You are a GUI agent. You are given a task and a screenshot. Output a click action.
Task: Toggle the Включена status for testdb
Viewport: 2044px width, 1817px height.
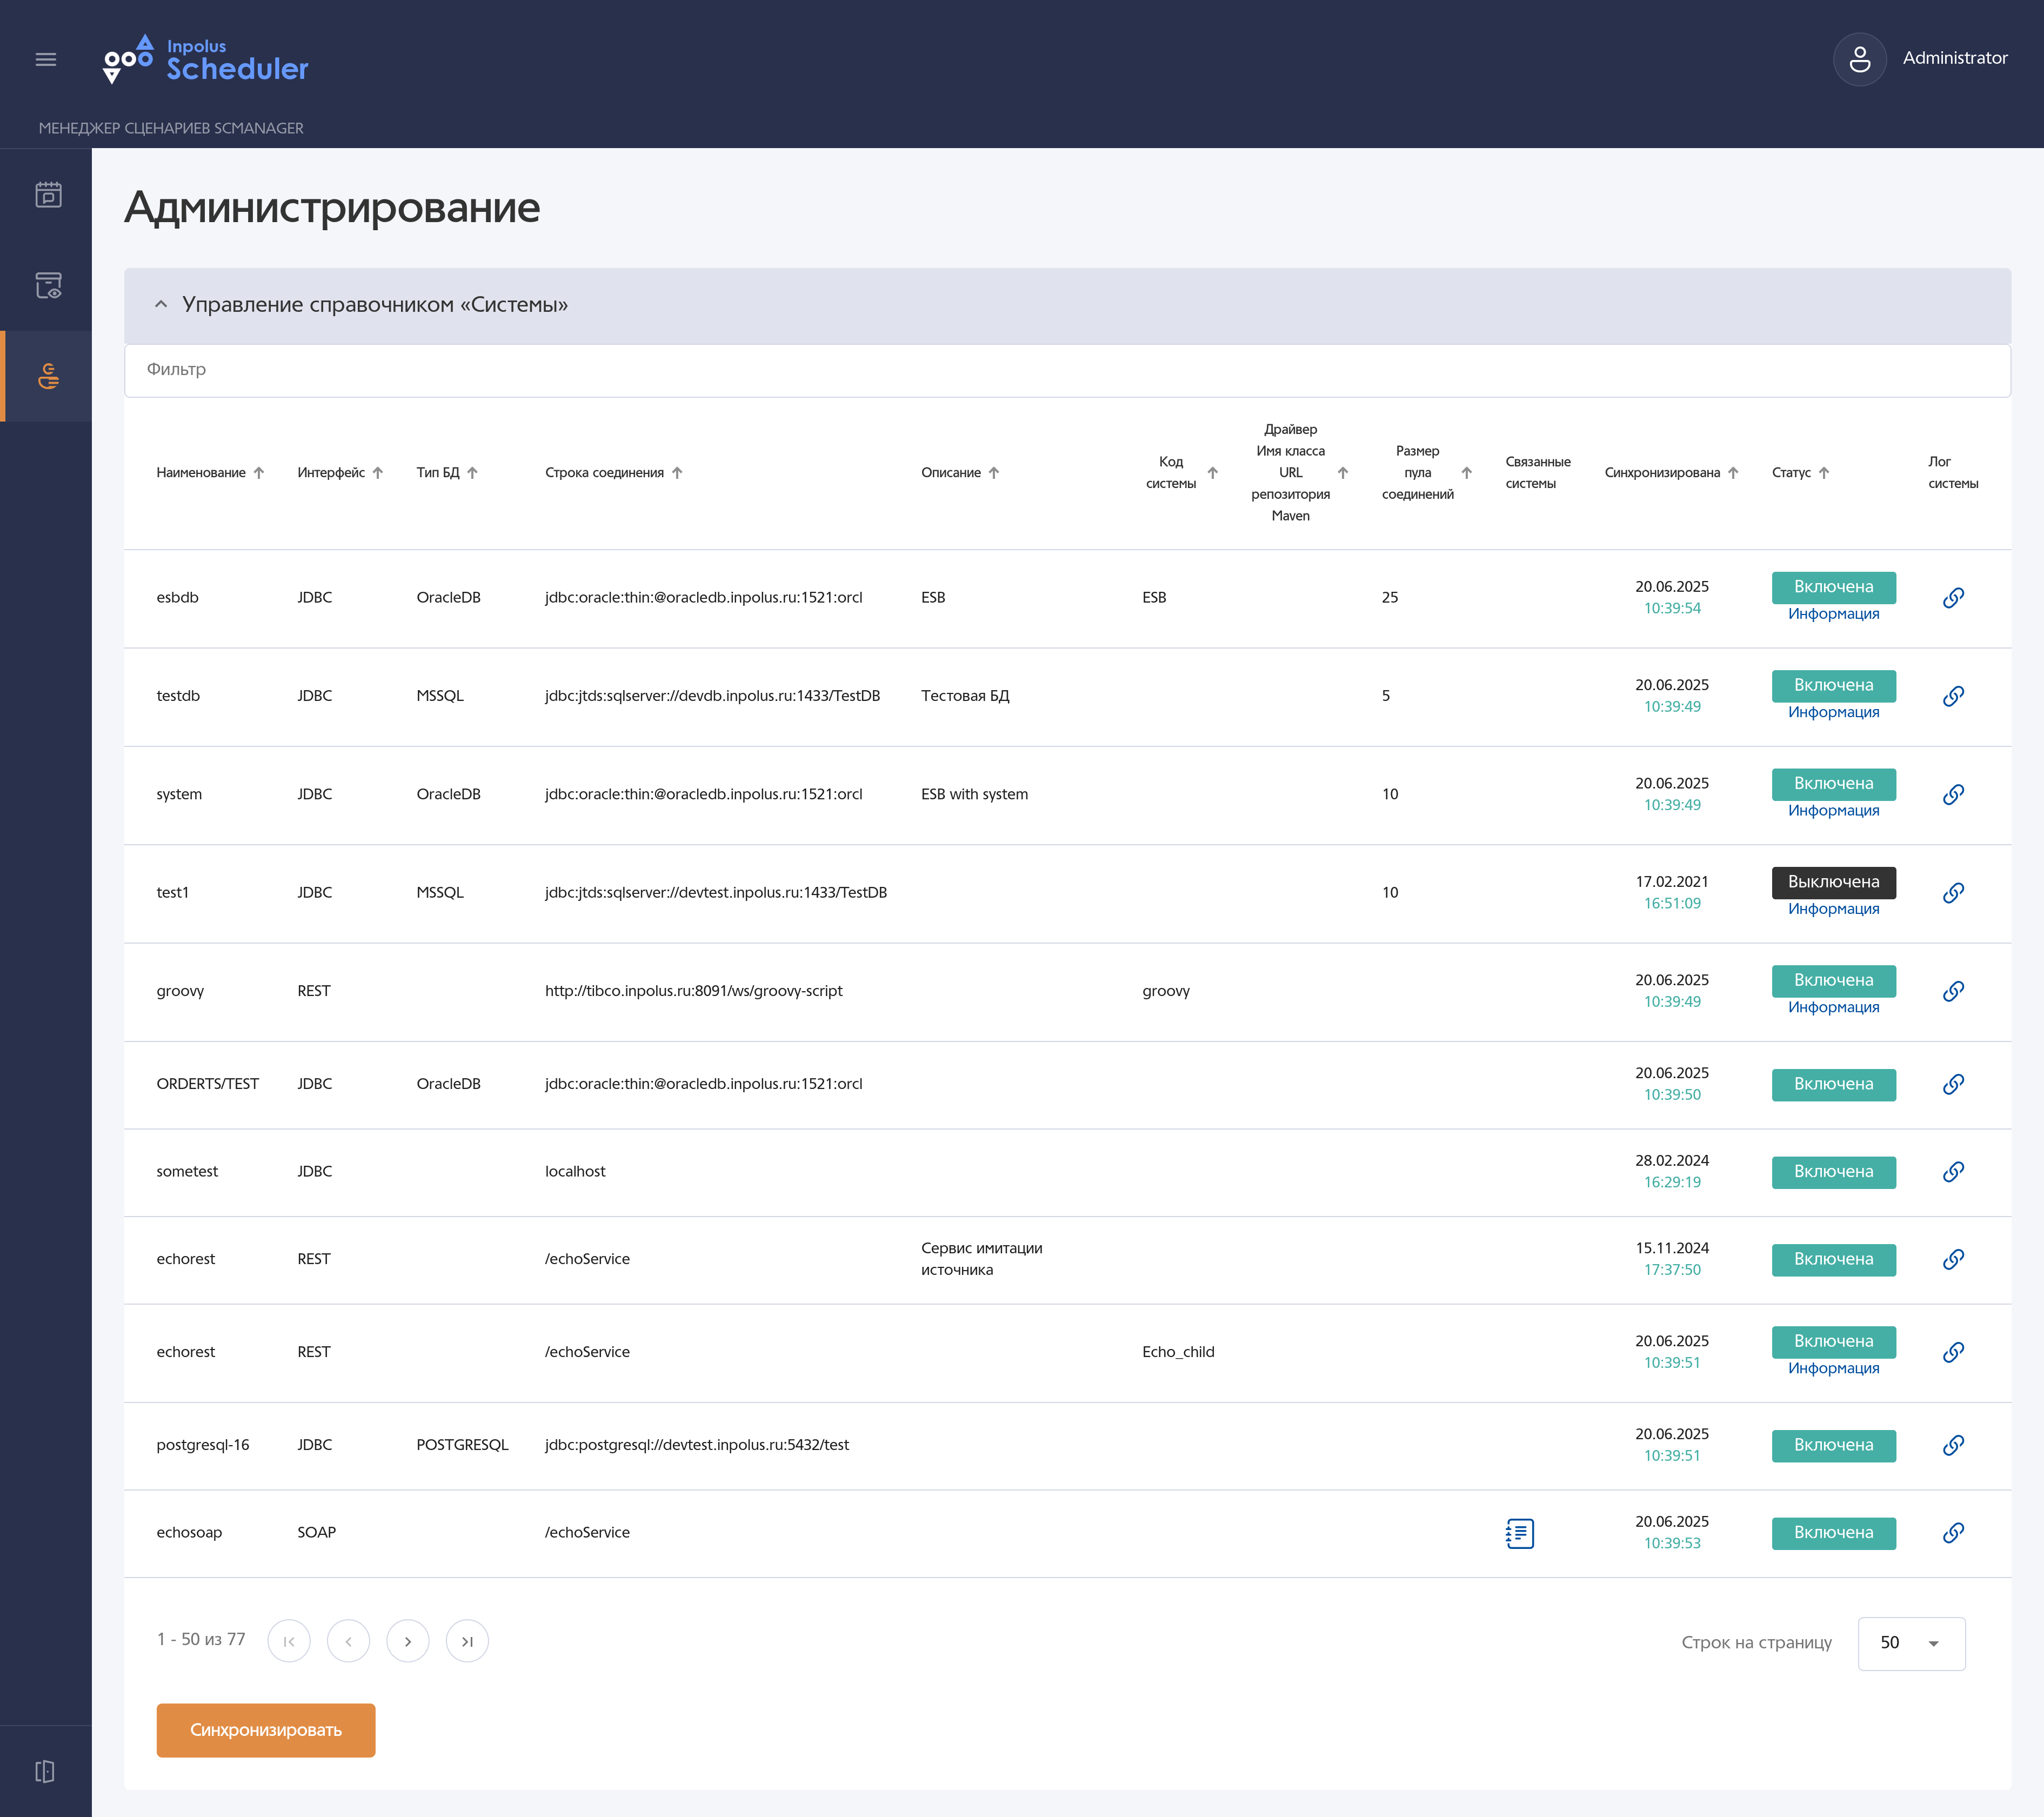[x=1832, y=685]
